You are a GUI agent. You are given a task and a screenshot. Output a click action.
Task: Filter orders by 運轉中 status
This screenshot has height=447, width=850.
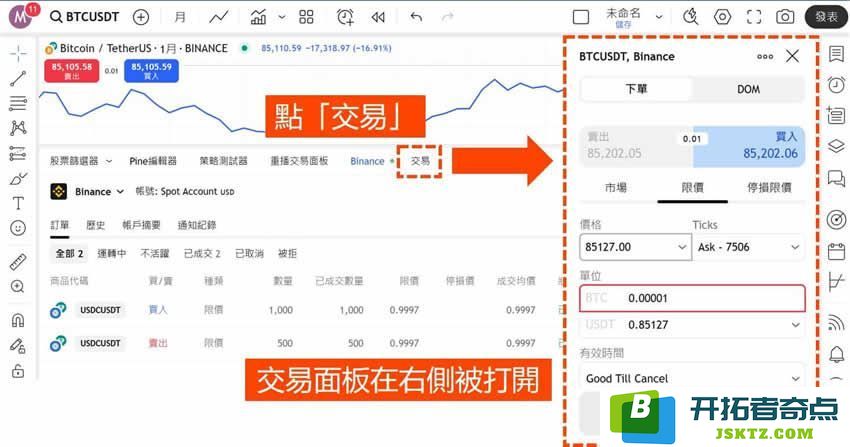(112, 254)
